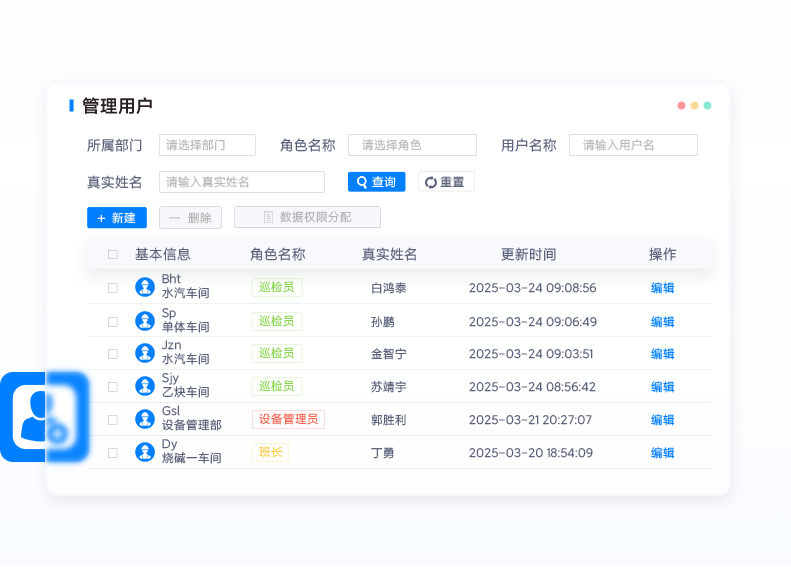
Task: Click the red window dot
Action: pos(681,105)
